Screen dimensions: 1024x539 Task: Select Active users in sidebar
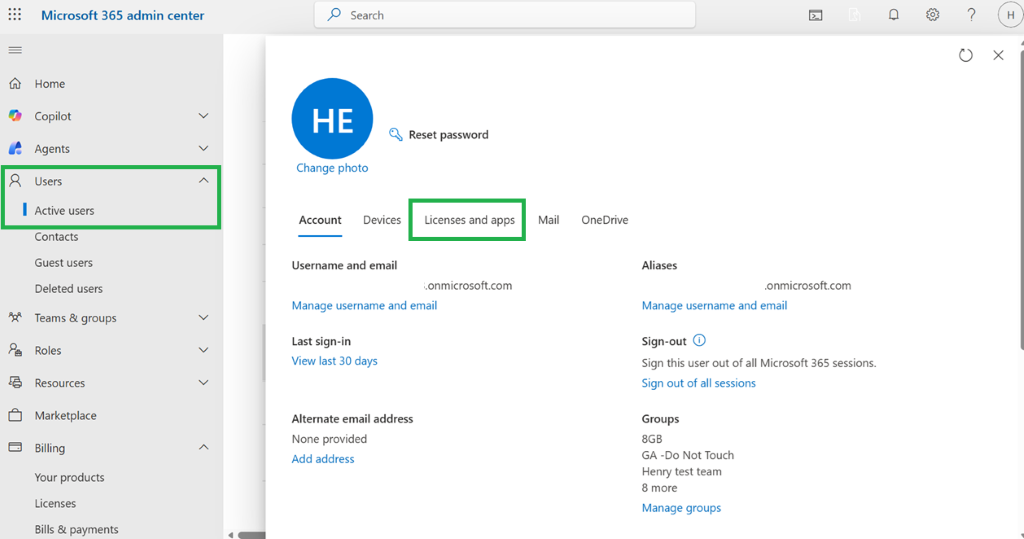[64, 210]
